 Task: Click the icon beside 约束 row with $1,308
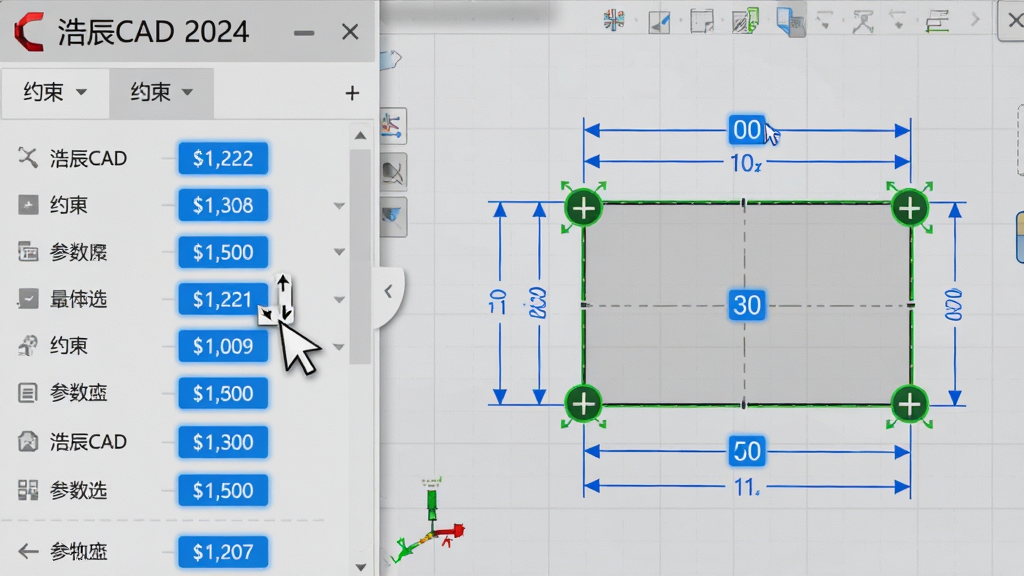click(27, 205)
